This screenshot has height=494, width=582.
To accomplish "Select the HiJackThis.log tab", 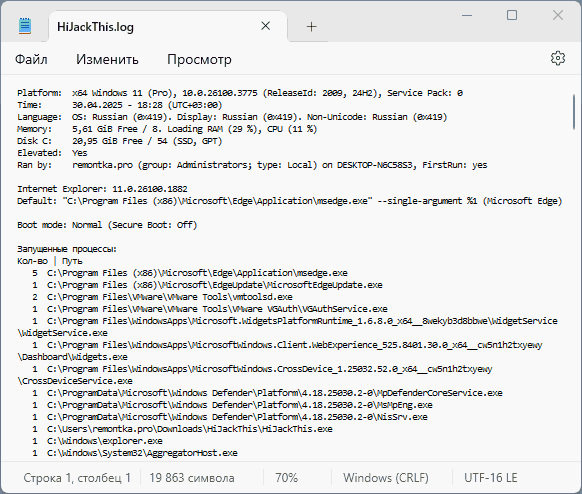I will [168, 27].
